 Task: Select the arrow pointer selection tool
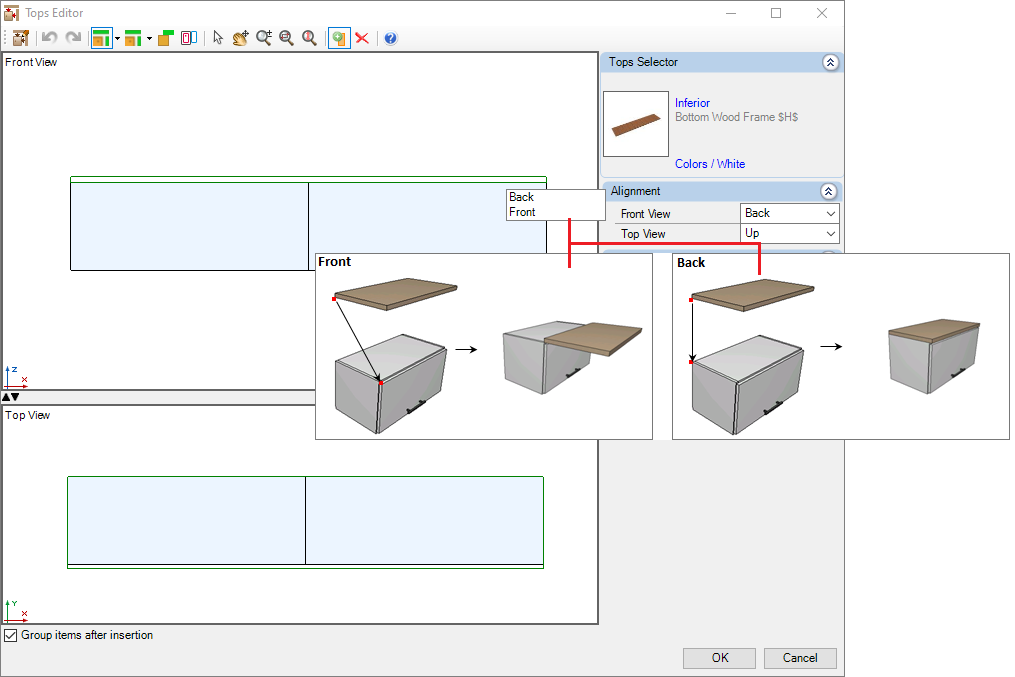point(218,38)
